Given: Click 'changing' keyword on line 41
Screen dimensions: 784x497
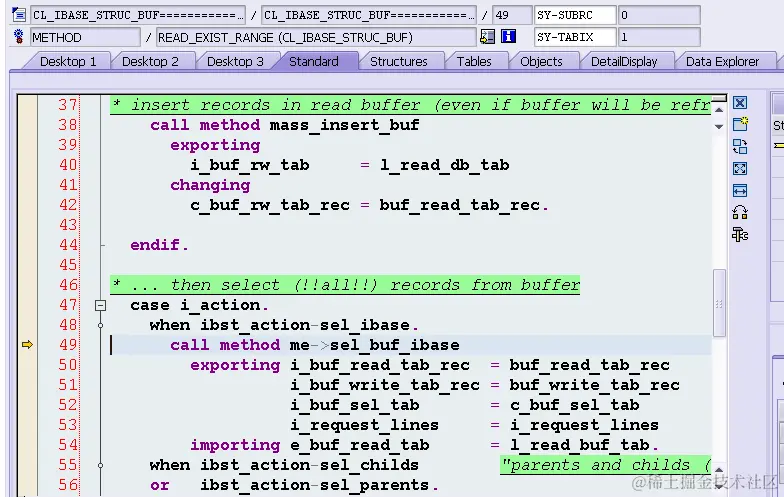Looking at the screenshot, I should click(210, 186).
